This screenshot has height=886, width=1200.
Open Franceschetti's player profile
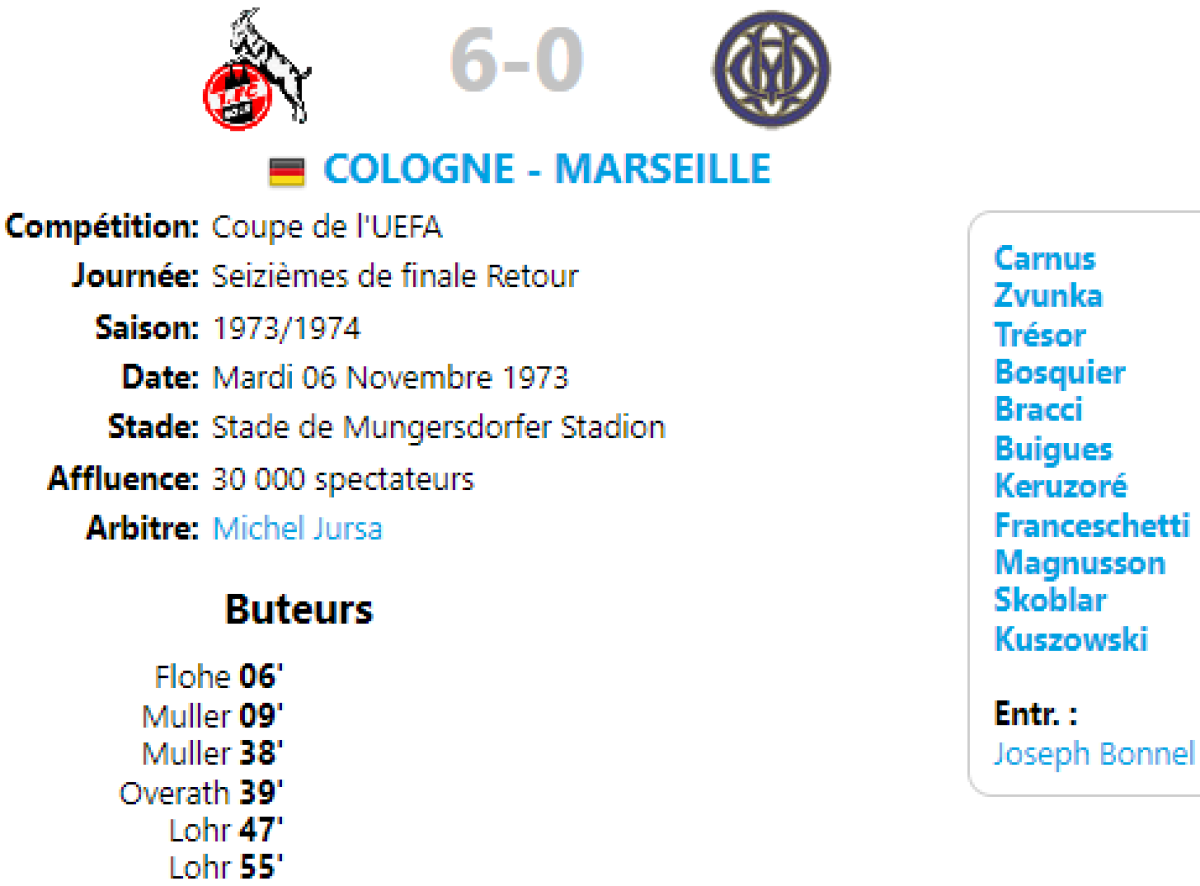click(1092, 524)
